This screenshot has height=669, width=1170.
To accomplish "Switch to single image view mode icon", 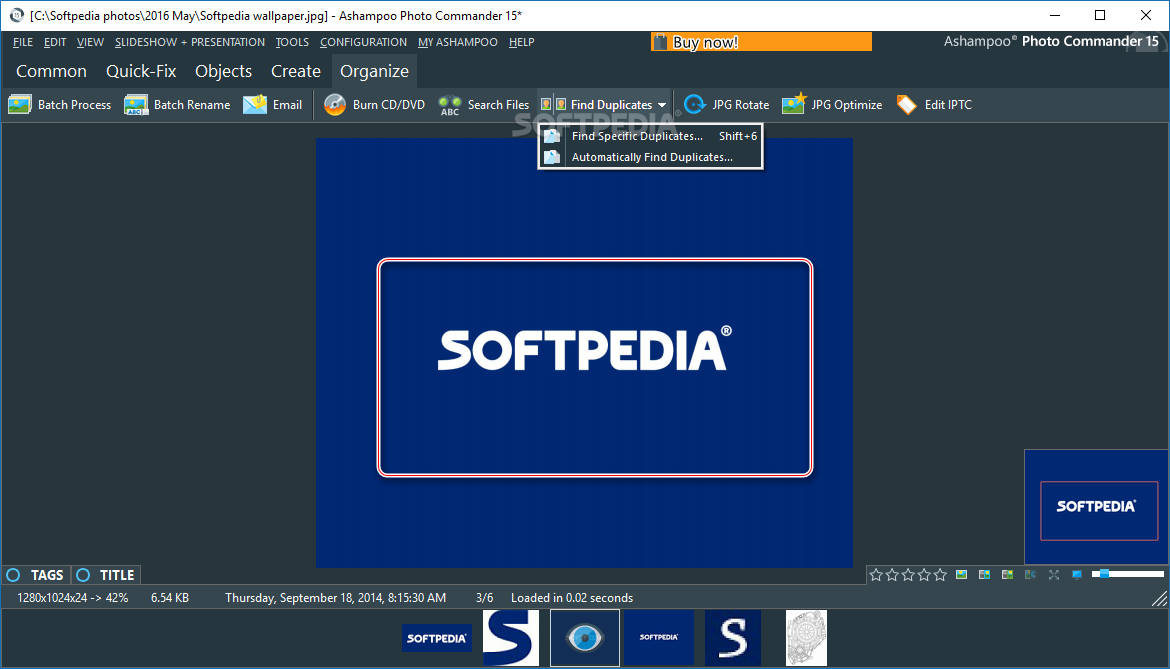I will tap(962, 574).
